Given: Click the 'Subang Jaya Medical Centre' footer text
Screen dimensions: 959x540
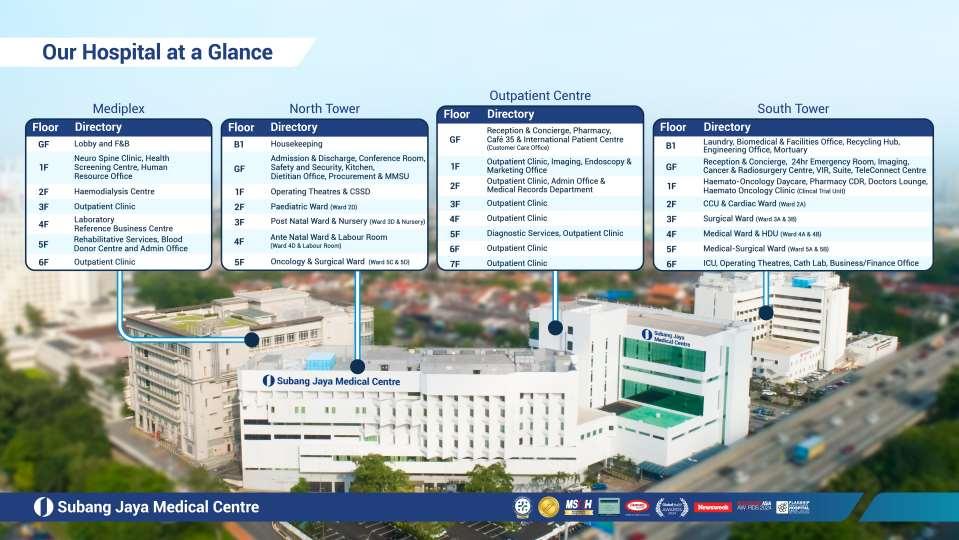Looking at the screenshot, I should coord(158,507).
